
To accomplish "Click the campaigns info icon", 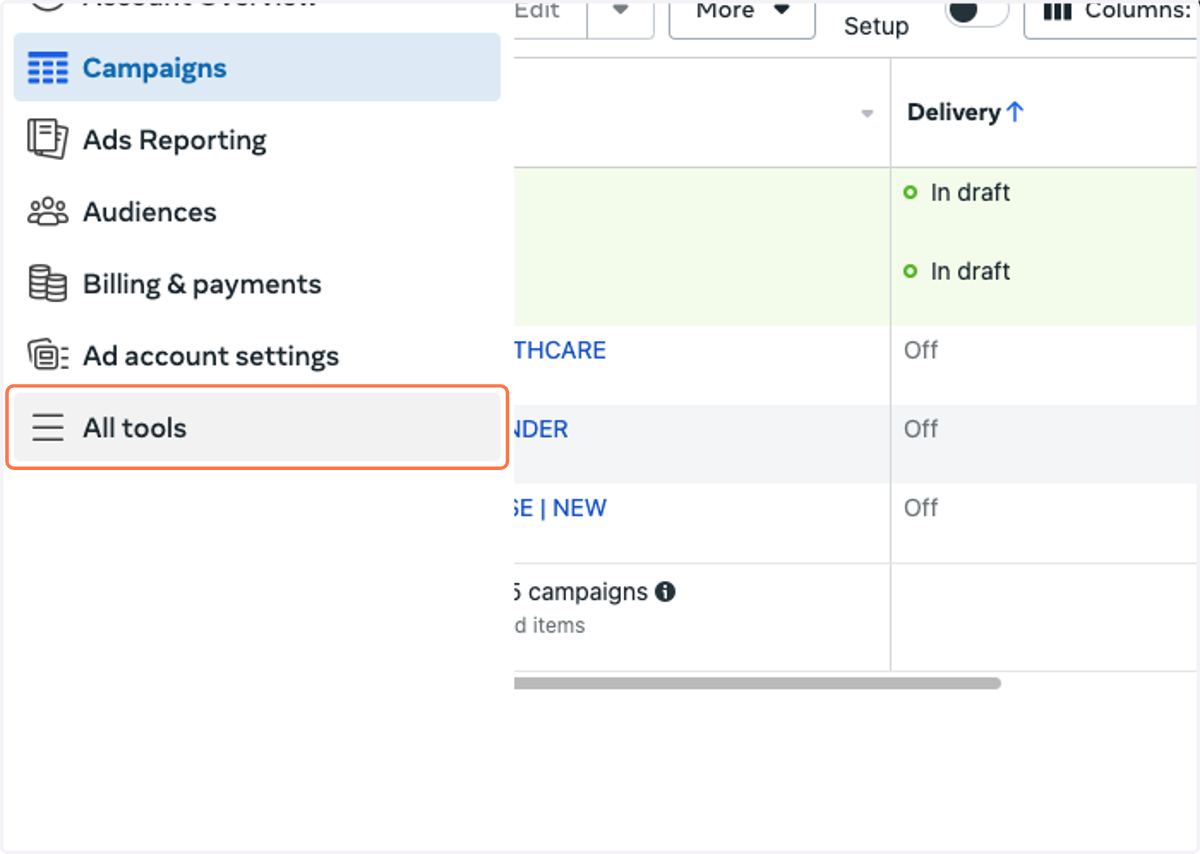I will pos(665,592).
